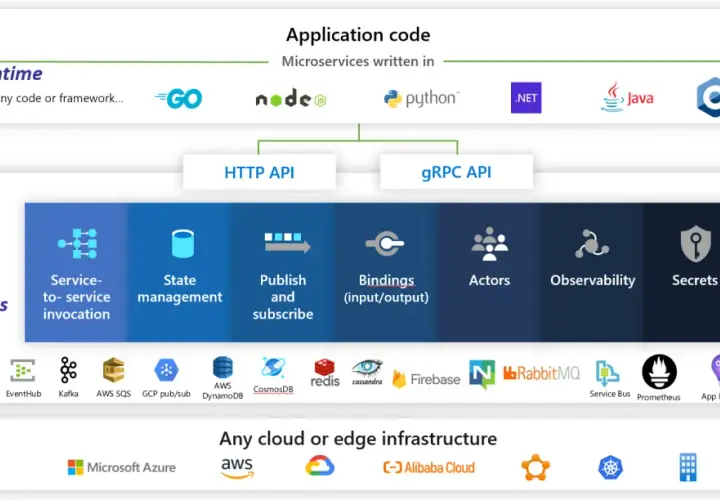Click the CosmosDB icon
Viewport: 720px width, 500px height.
273,368
